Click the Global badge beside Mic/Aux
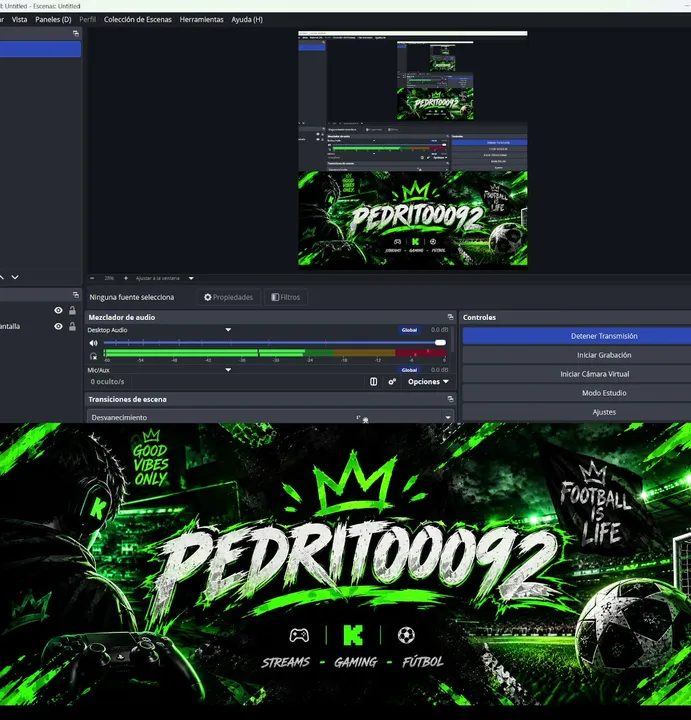The image size is (691, 720). pyautogui.click(x=409, y=370)
